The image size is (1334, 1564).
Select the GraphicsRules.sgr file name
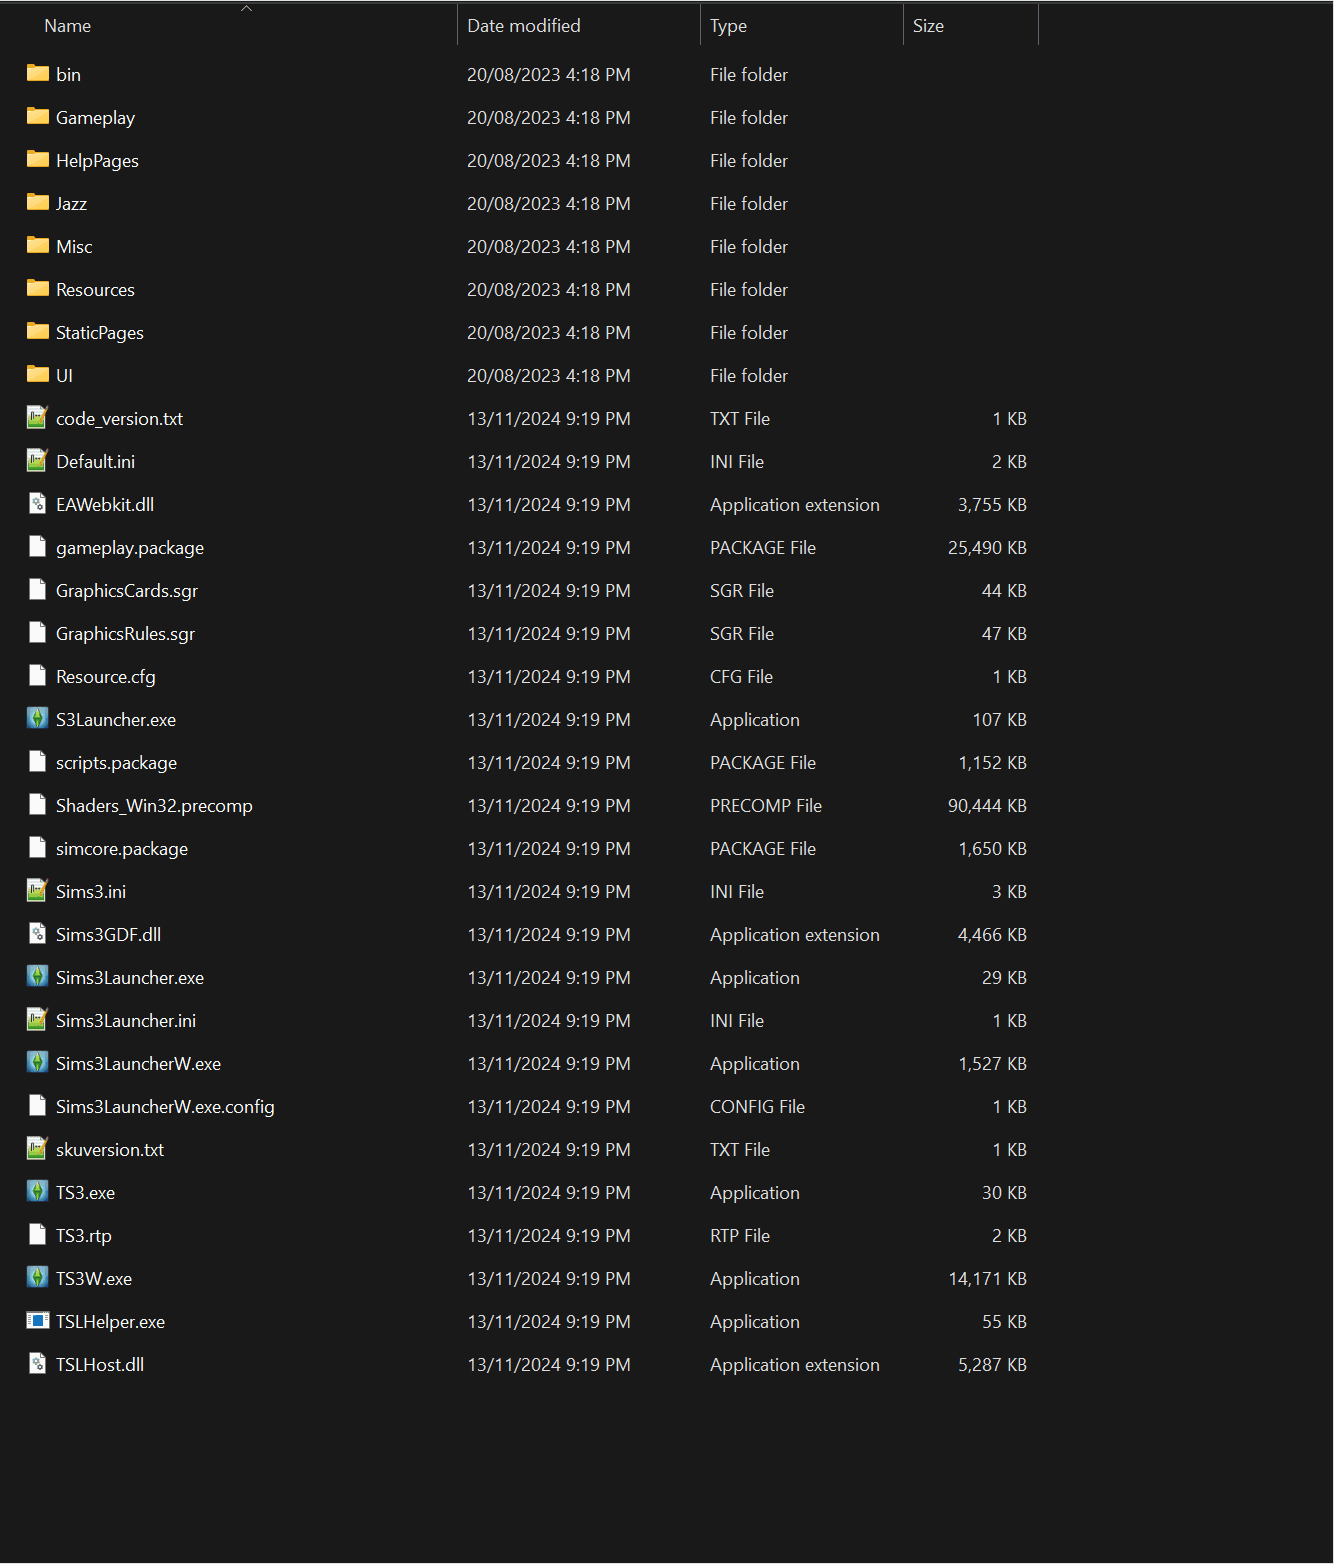125,634
